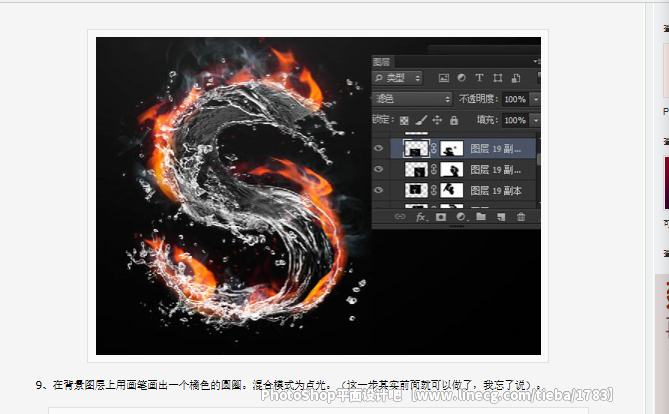The image size is (669, 414).
Task: Click the link layers chain icon
Action: [400, 216]
